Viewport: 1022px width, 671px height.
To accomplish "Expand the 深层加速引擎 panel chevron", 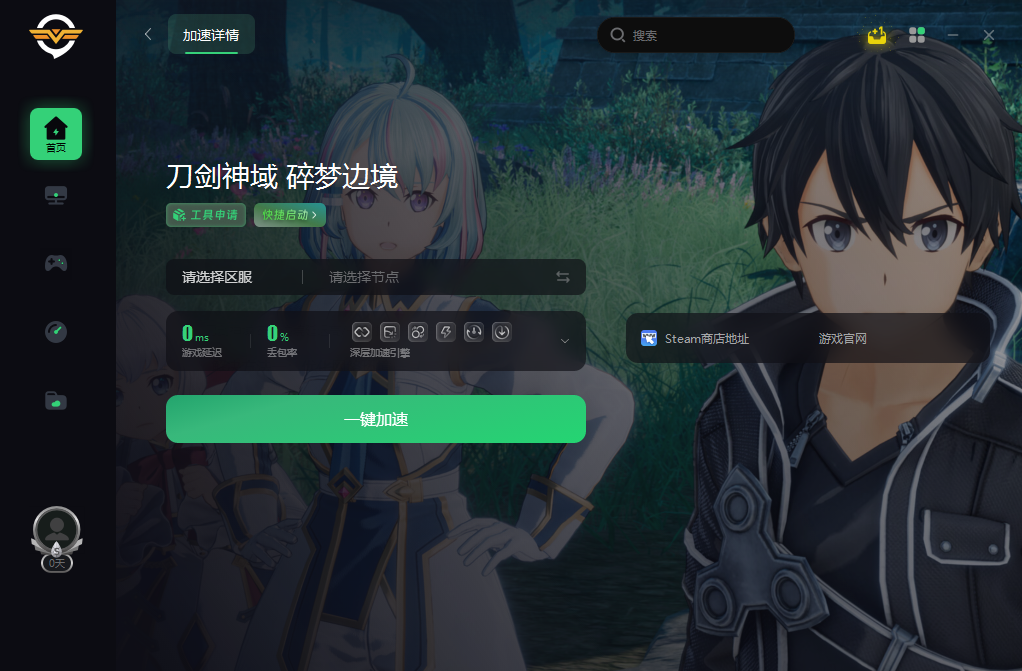I will (x=565, y=341).
